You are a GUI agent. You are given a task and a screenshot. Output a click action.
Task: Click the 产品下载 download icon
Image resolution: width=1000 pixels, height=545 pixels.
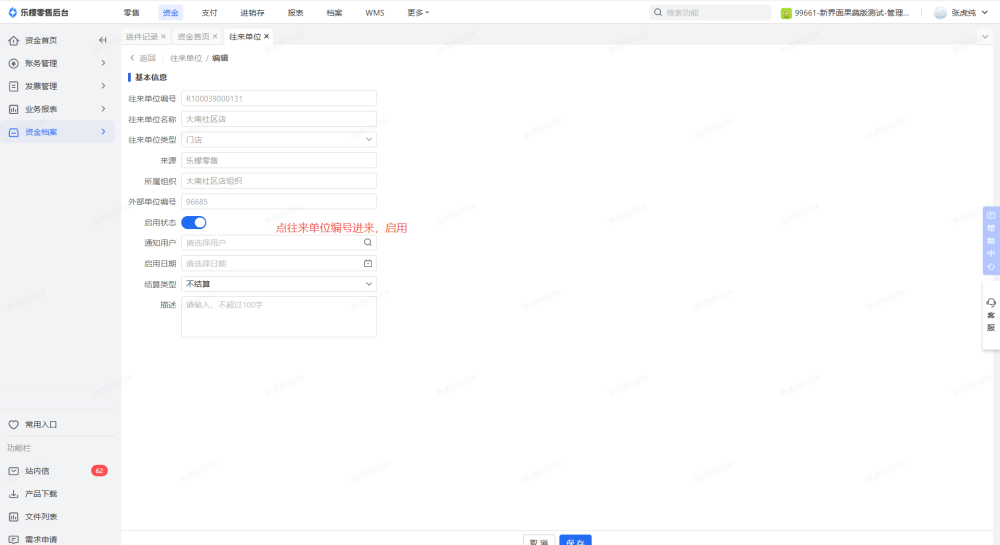coord(14,494)
